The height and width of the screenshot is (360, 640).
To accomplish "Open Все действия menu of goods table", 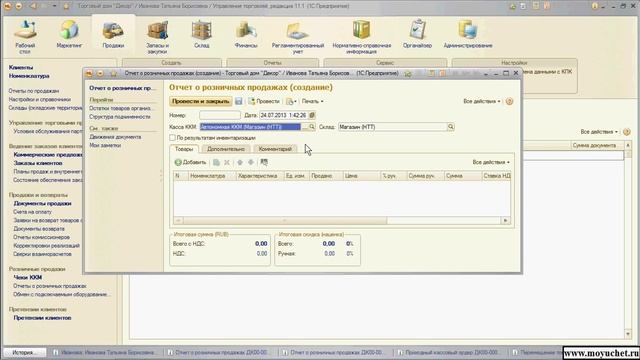I will [x=491, y=162].
